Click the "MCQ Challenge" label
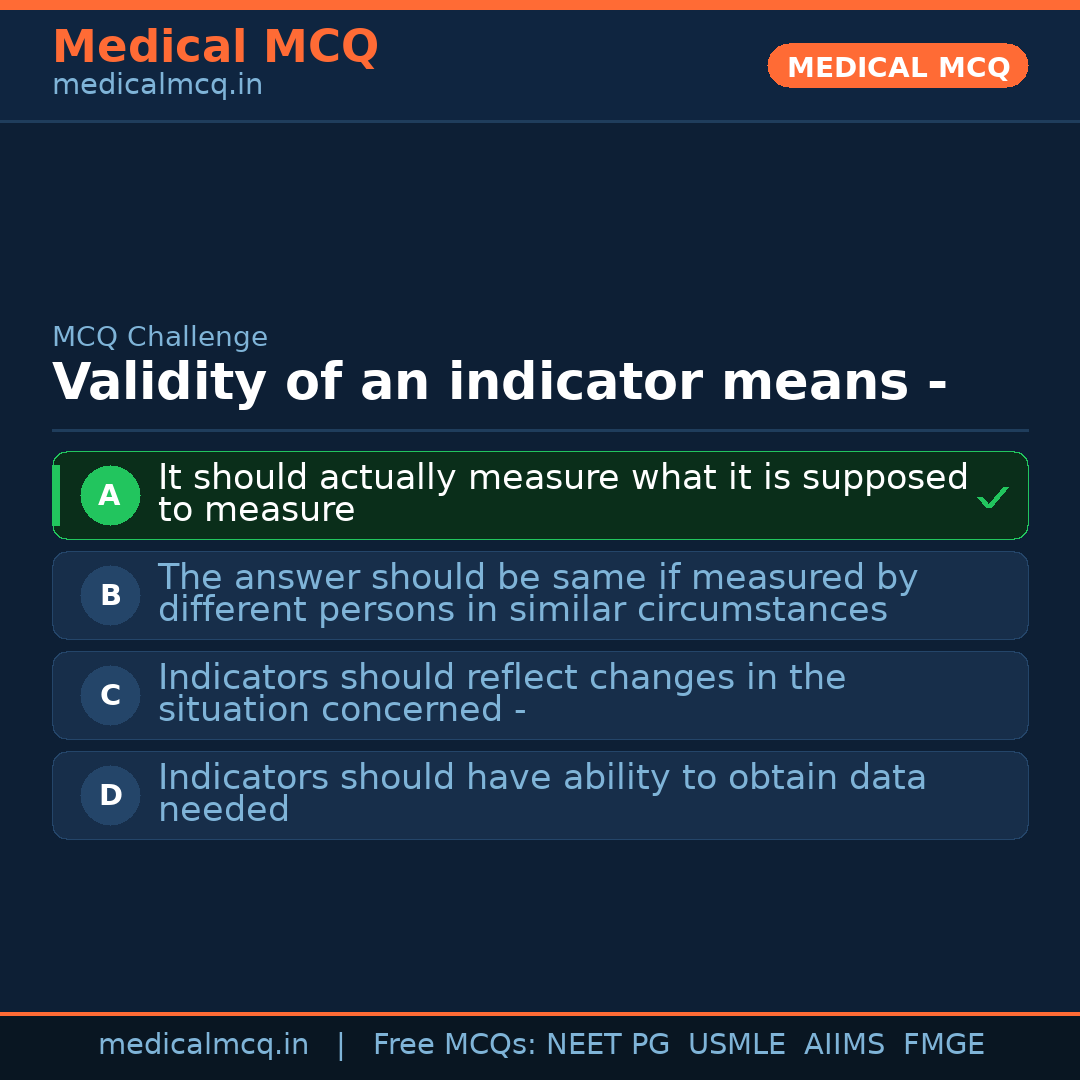 coord(160,338)
